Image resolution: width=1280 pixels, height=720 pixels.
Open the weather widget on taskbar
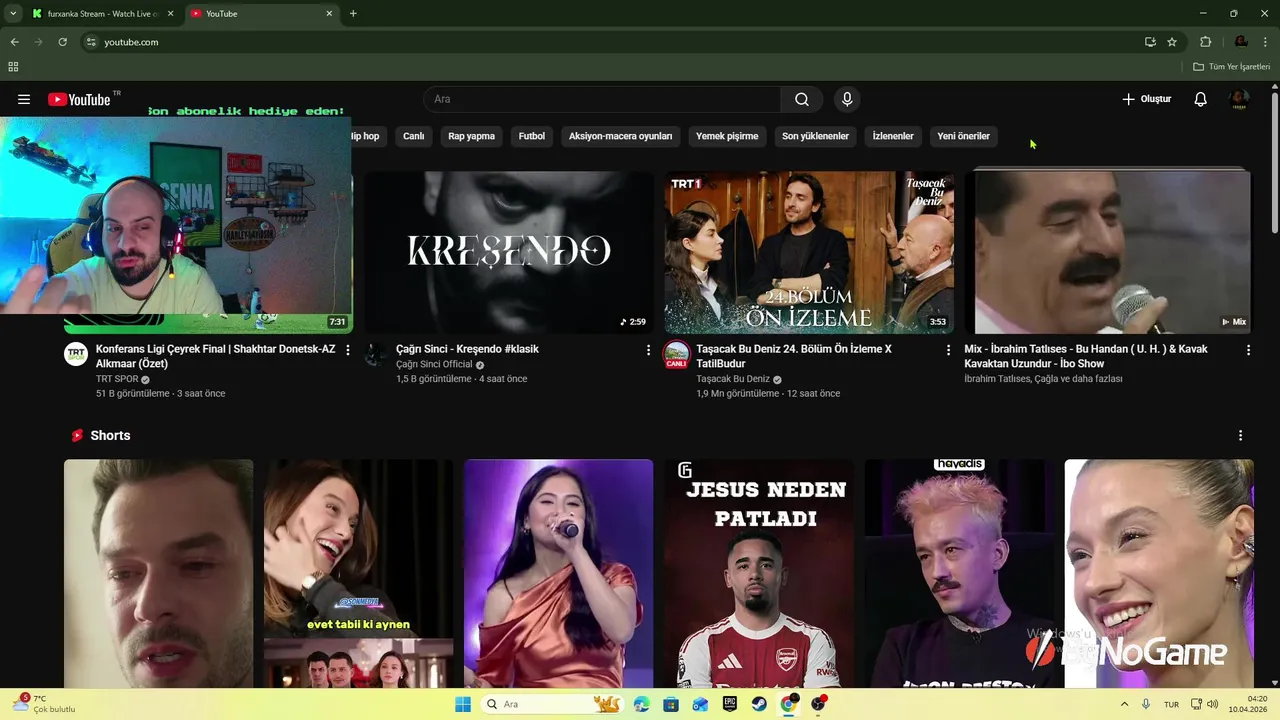(43, 704)
